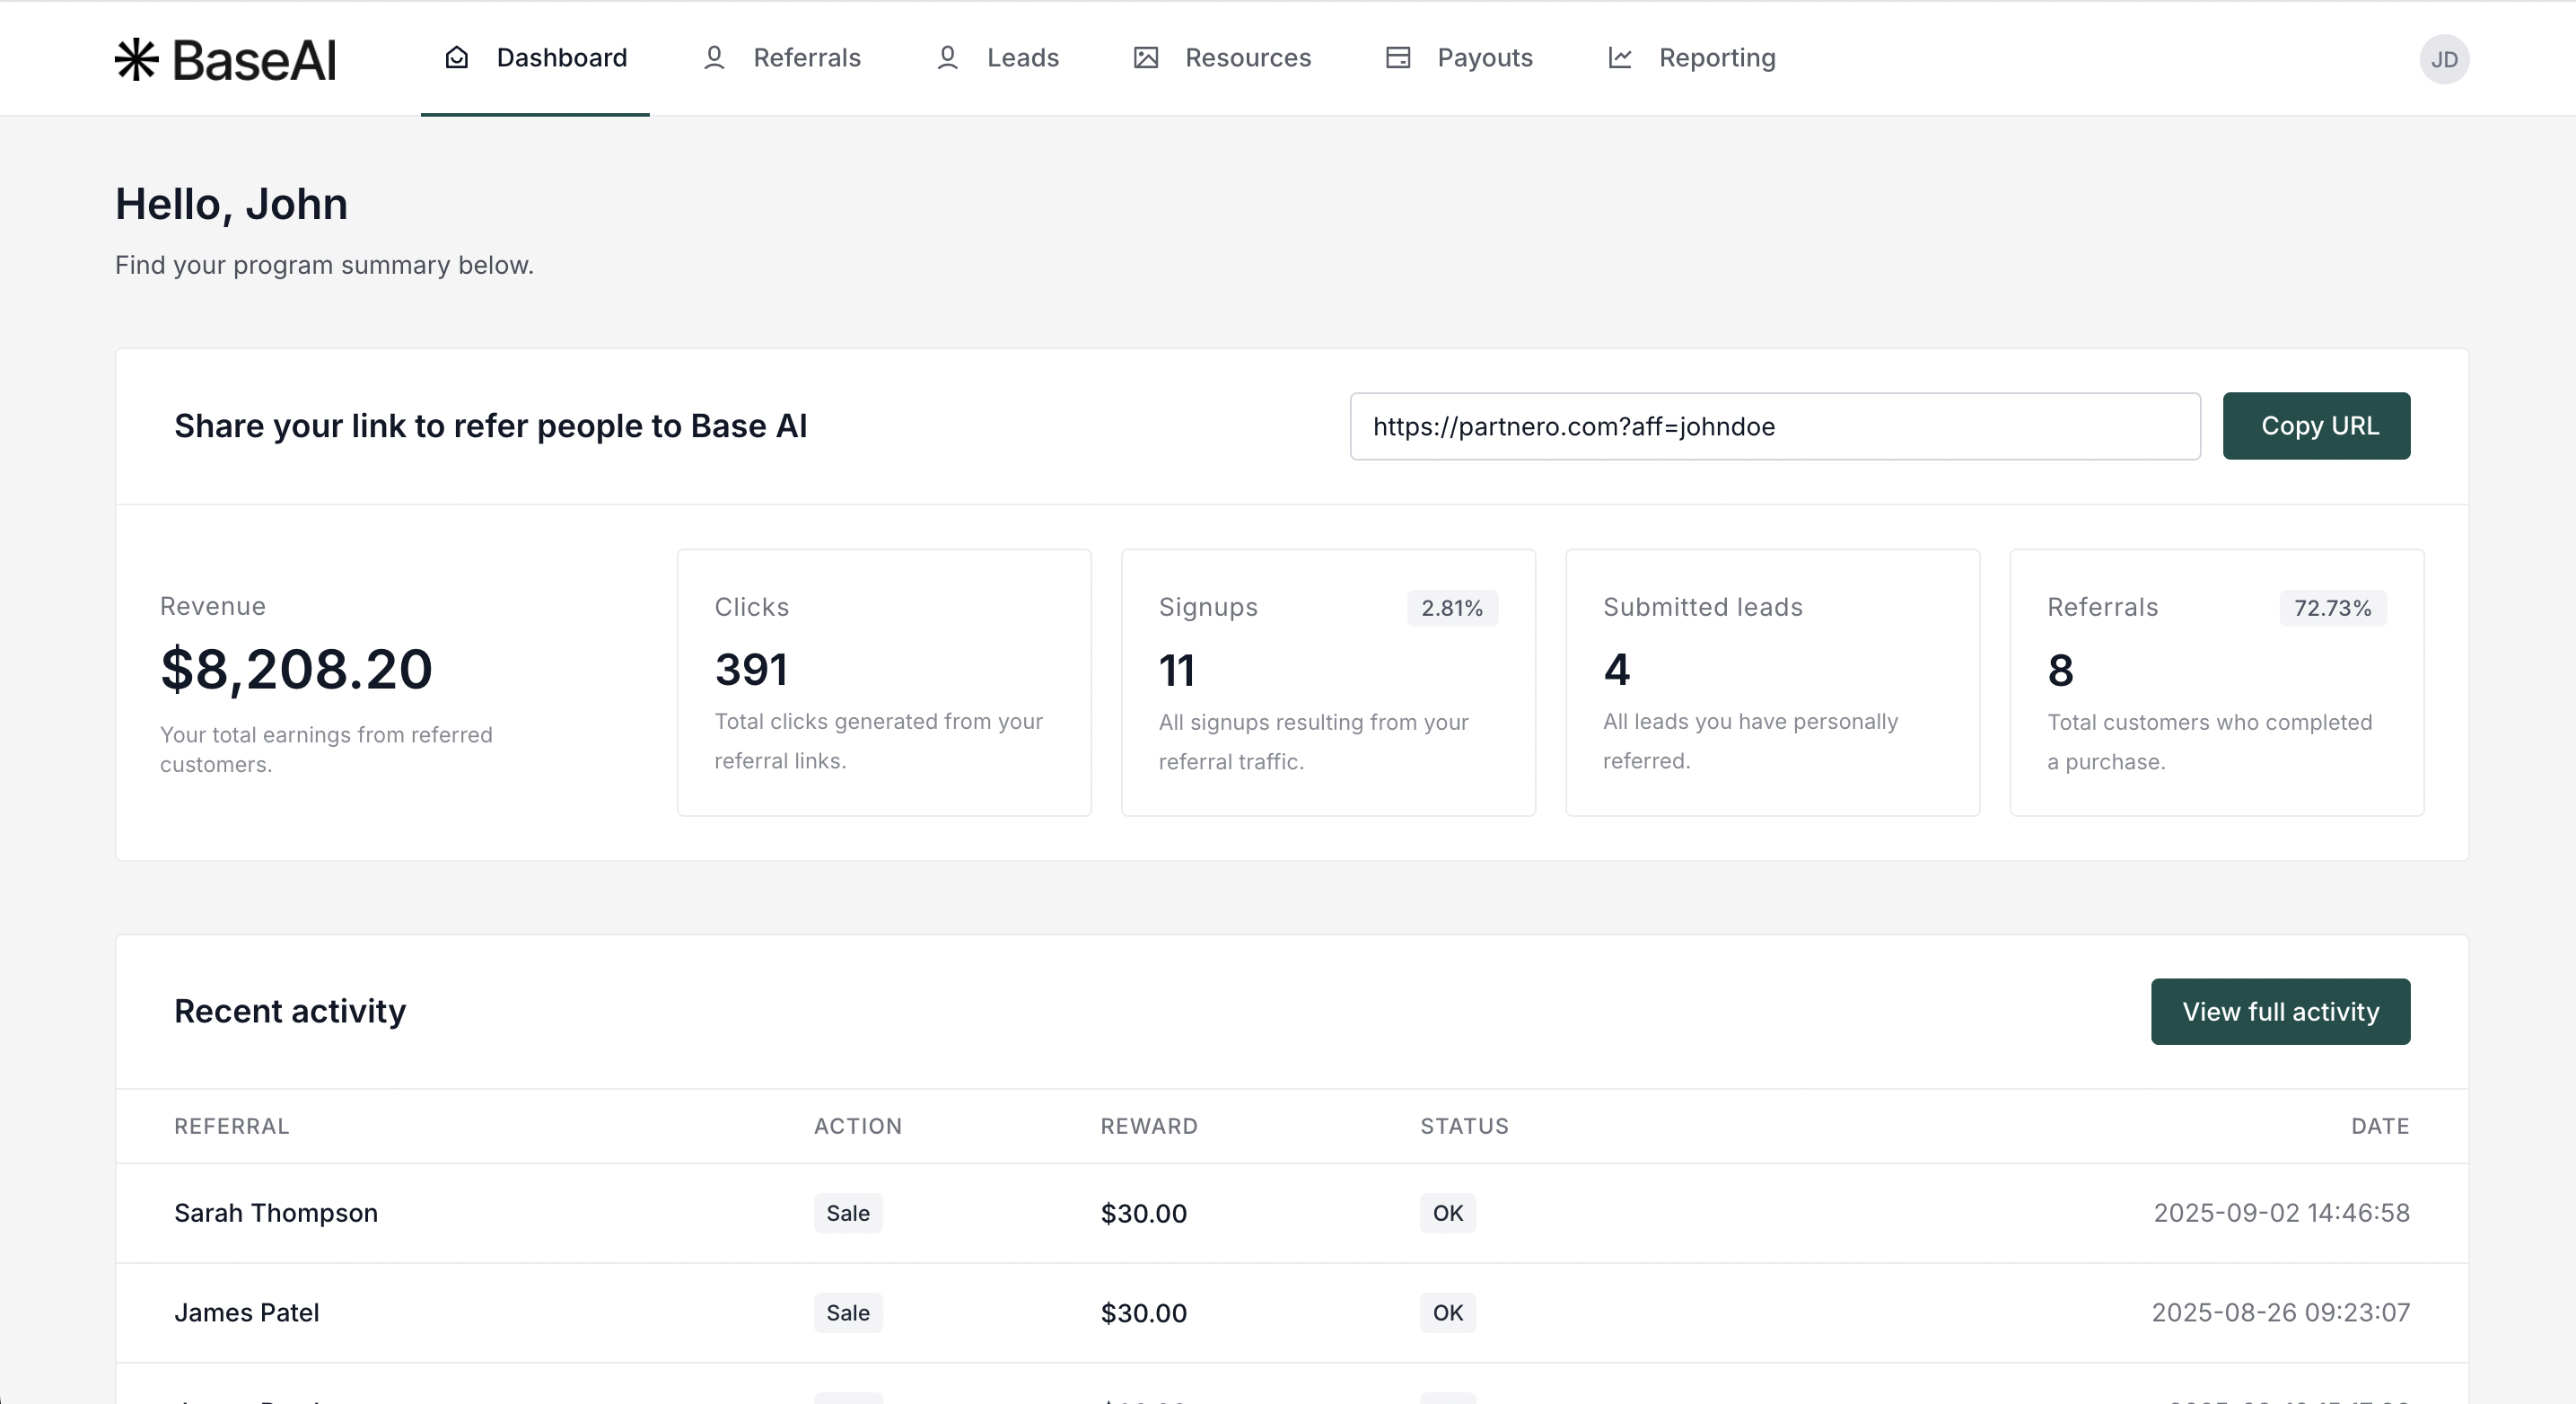Switch to the Referrals tab
Image resolution: width=2576 pixels, height=1404 pixels.
click(806, 58)
